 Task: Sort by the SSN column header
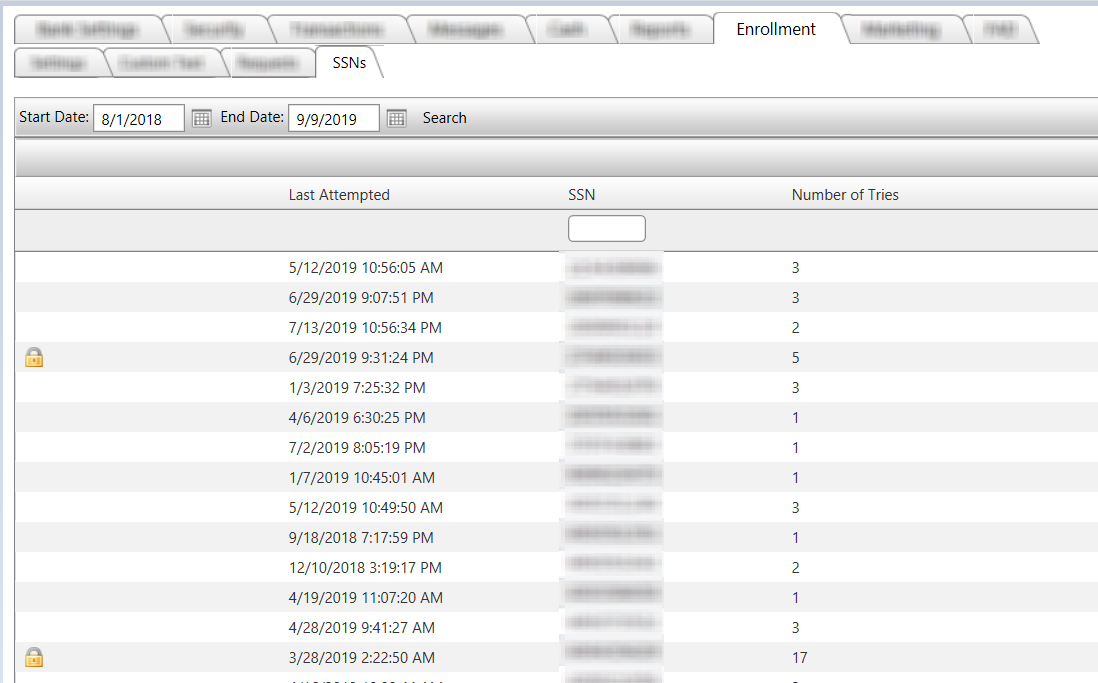pyautogui.click(x=581, y=195)
